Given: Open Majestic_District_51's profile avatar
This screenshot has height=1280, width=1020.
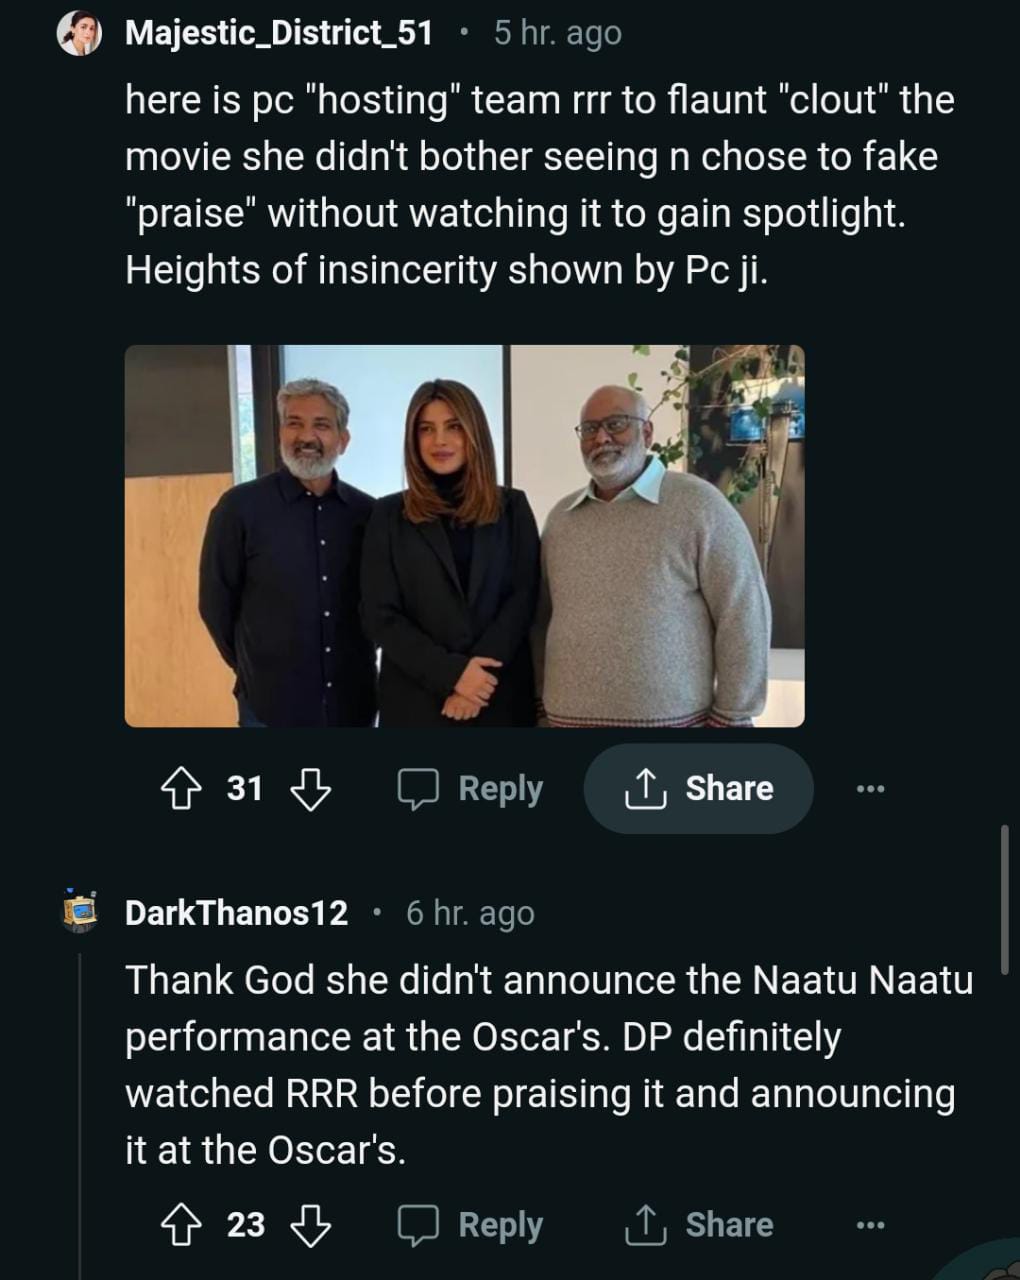Looking at the screenshot, I should [x=80, y=35].
